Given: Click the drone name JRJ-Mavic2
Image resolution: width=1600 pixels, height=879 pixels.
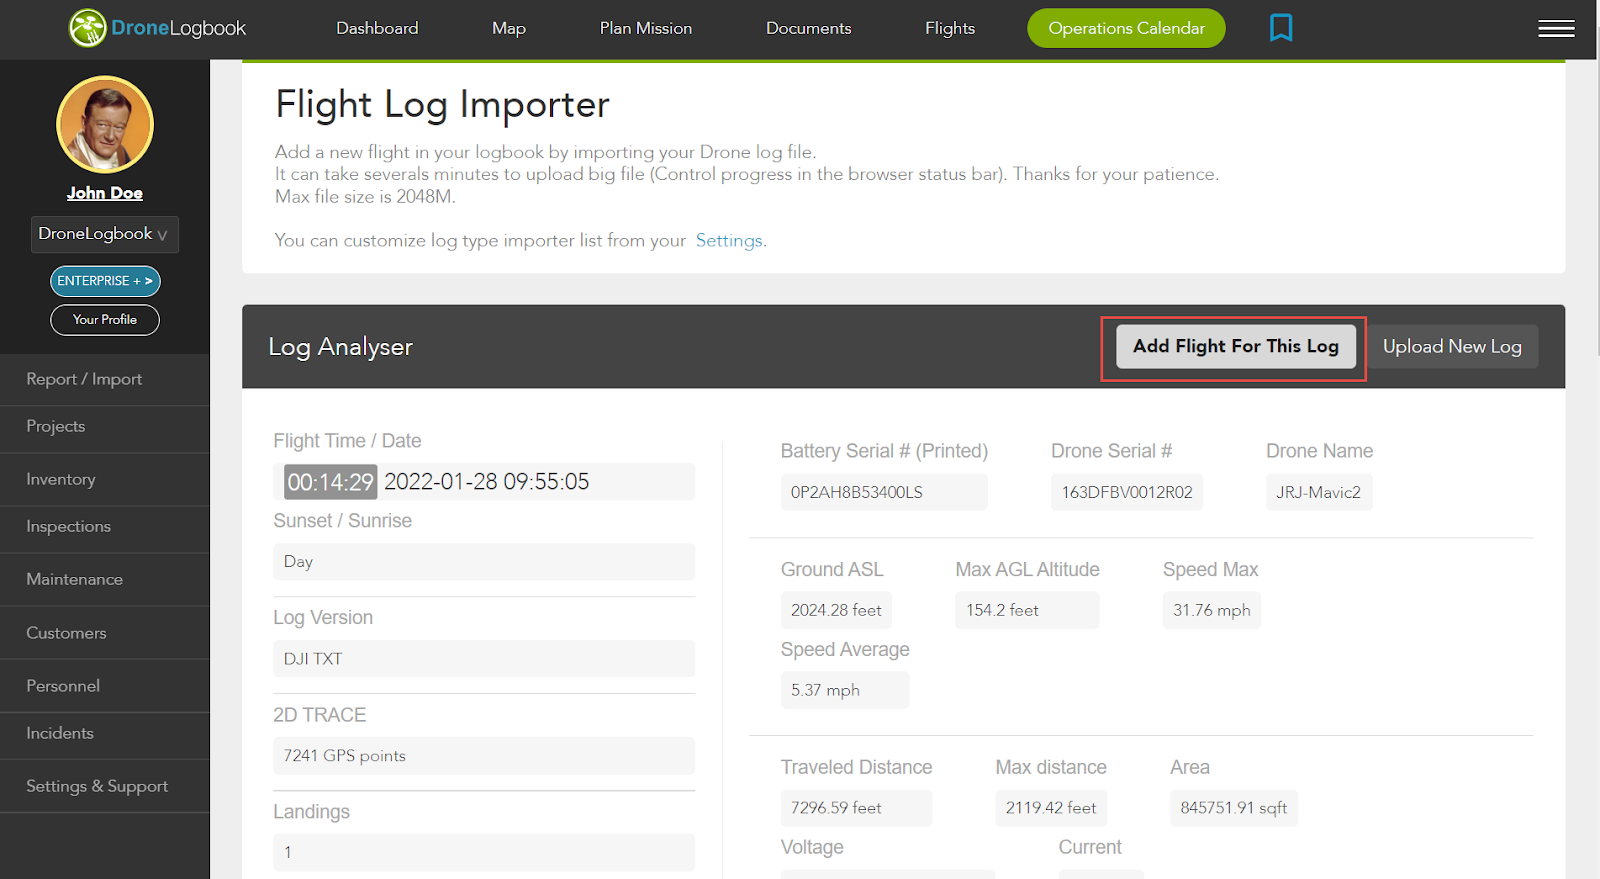Looking at the screenshot, I should tap(1319, 492).
